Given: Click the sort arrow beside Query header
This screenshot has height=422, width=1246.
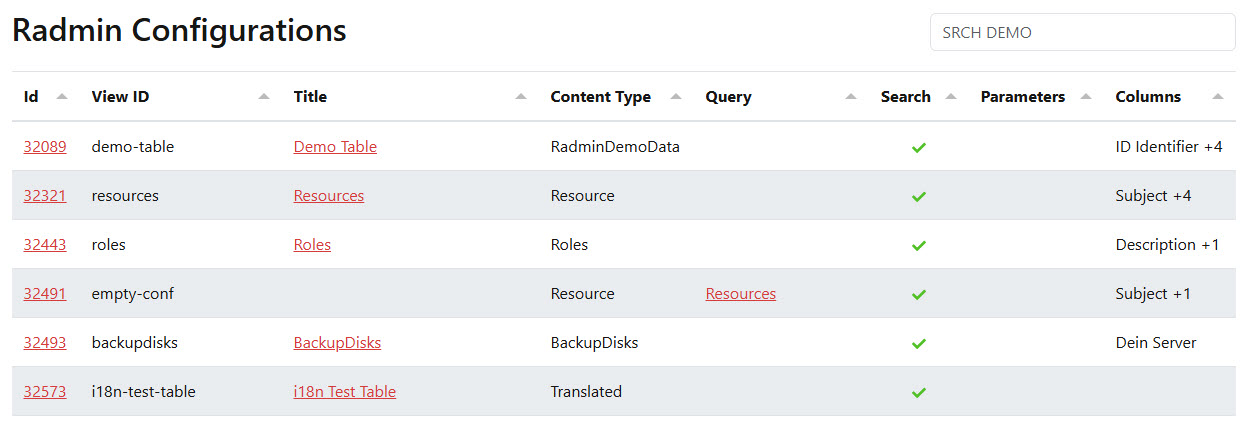Looking at the screenshot, I should [x=851, y=97].
